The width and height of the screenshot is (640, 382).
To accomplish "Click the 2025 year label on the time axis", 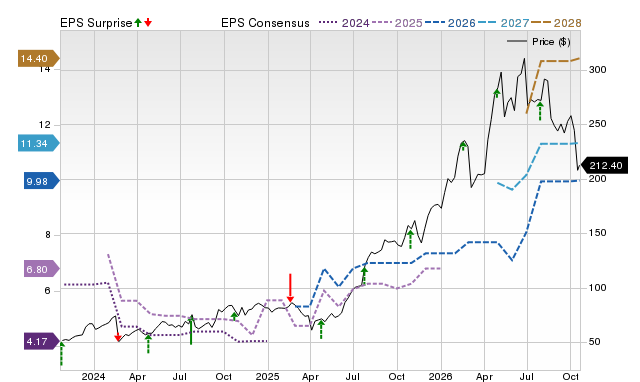I will (x=267, y=376).
